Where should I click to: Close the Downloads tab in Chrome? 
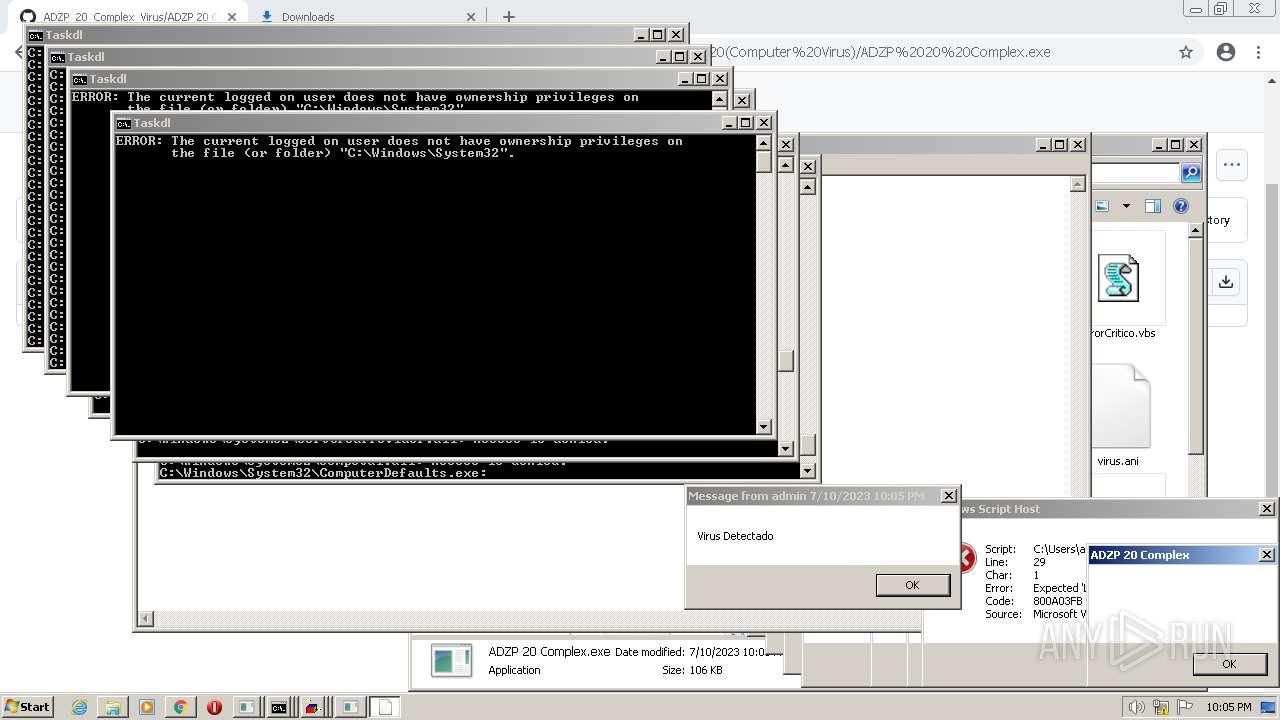471,17
